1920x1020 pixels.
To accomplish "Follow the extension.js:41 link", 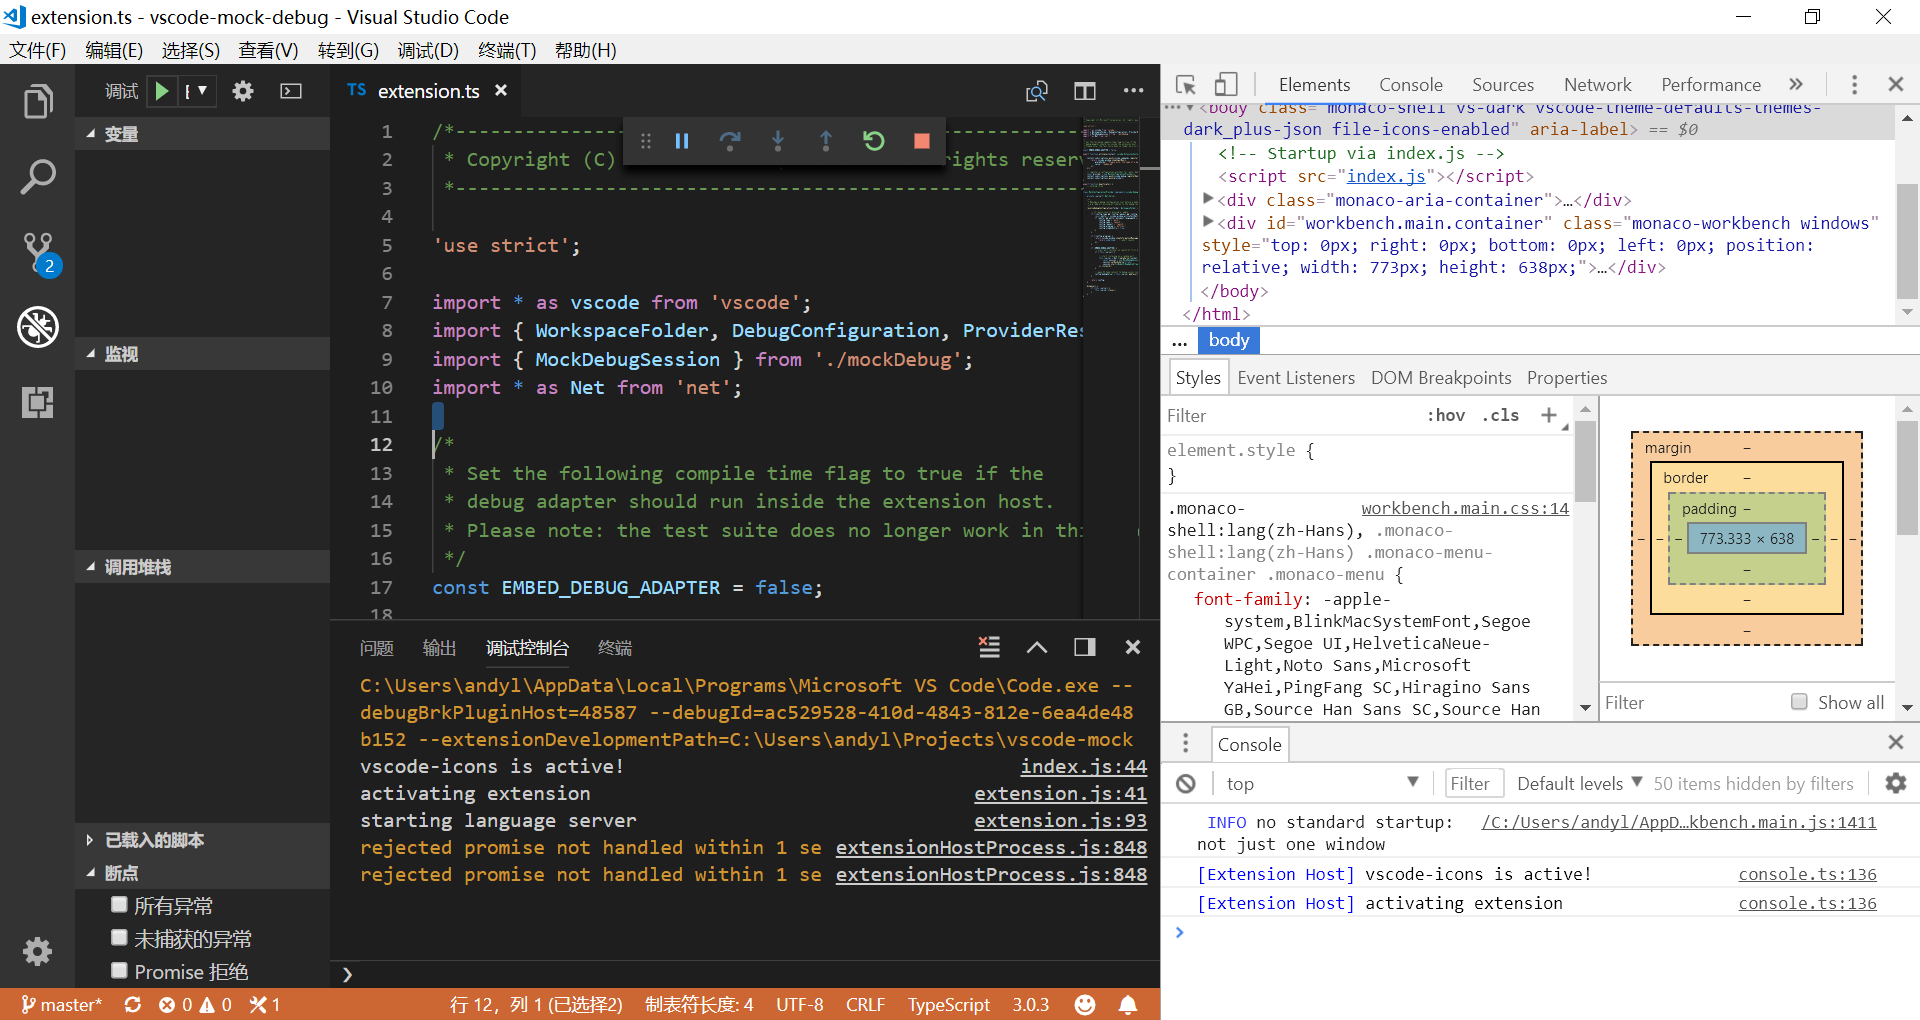I will tap(1059, 793).
